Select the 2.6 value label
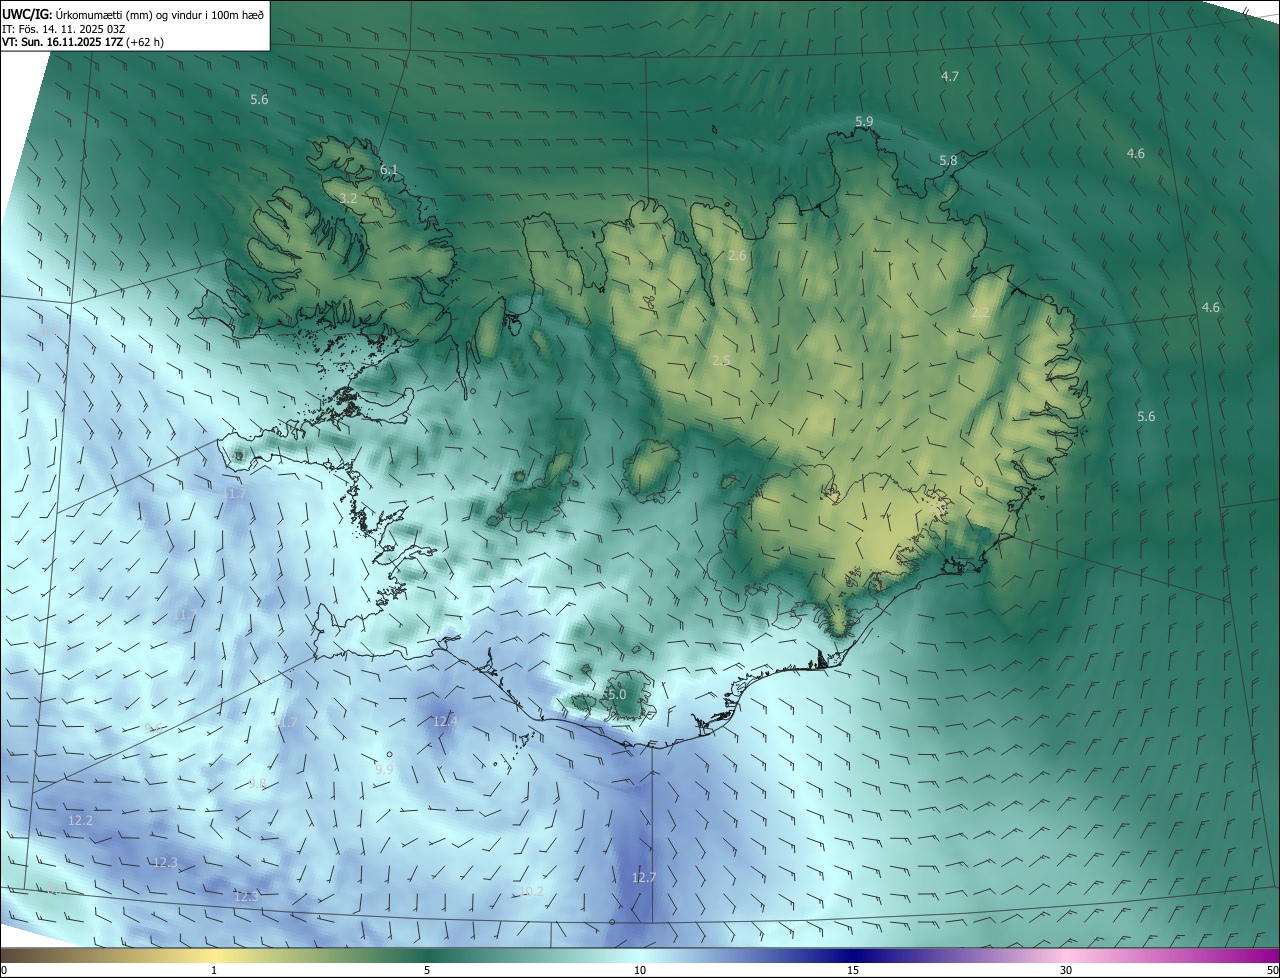 (737, 256)
